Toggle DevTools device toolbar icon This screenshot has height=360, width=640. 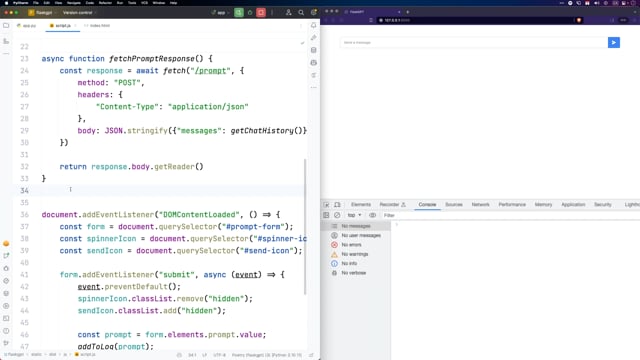pyautogui.click(x=337, y=204)
